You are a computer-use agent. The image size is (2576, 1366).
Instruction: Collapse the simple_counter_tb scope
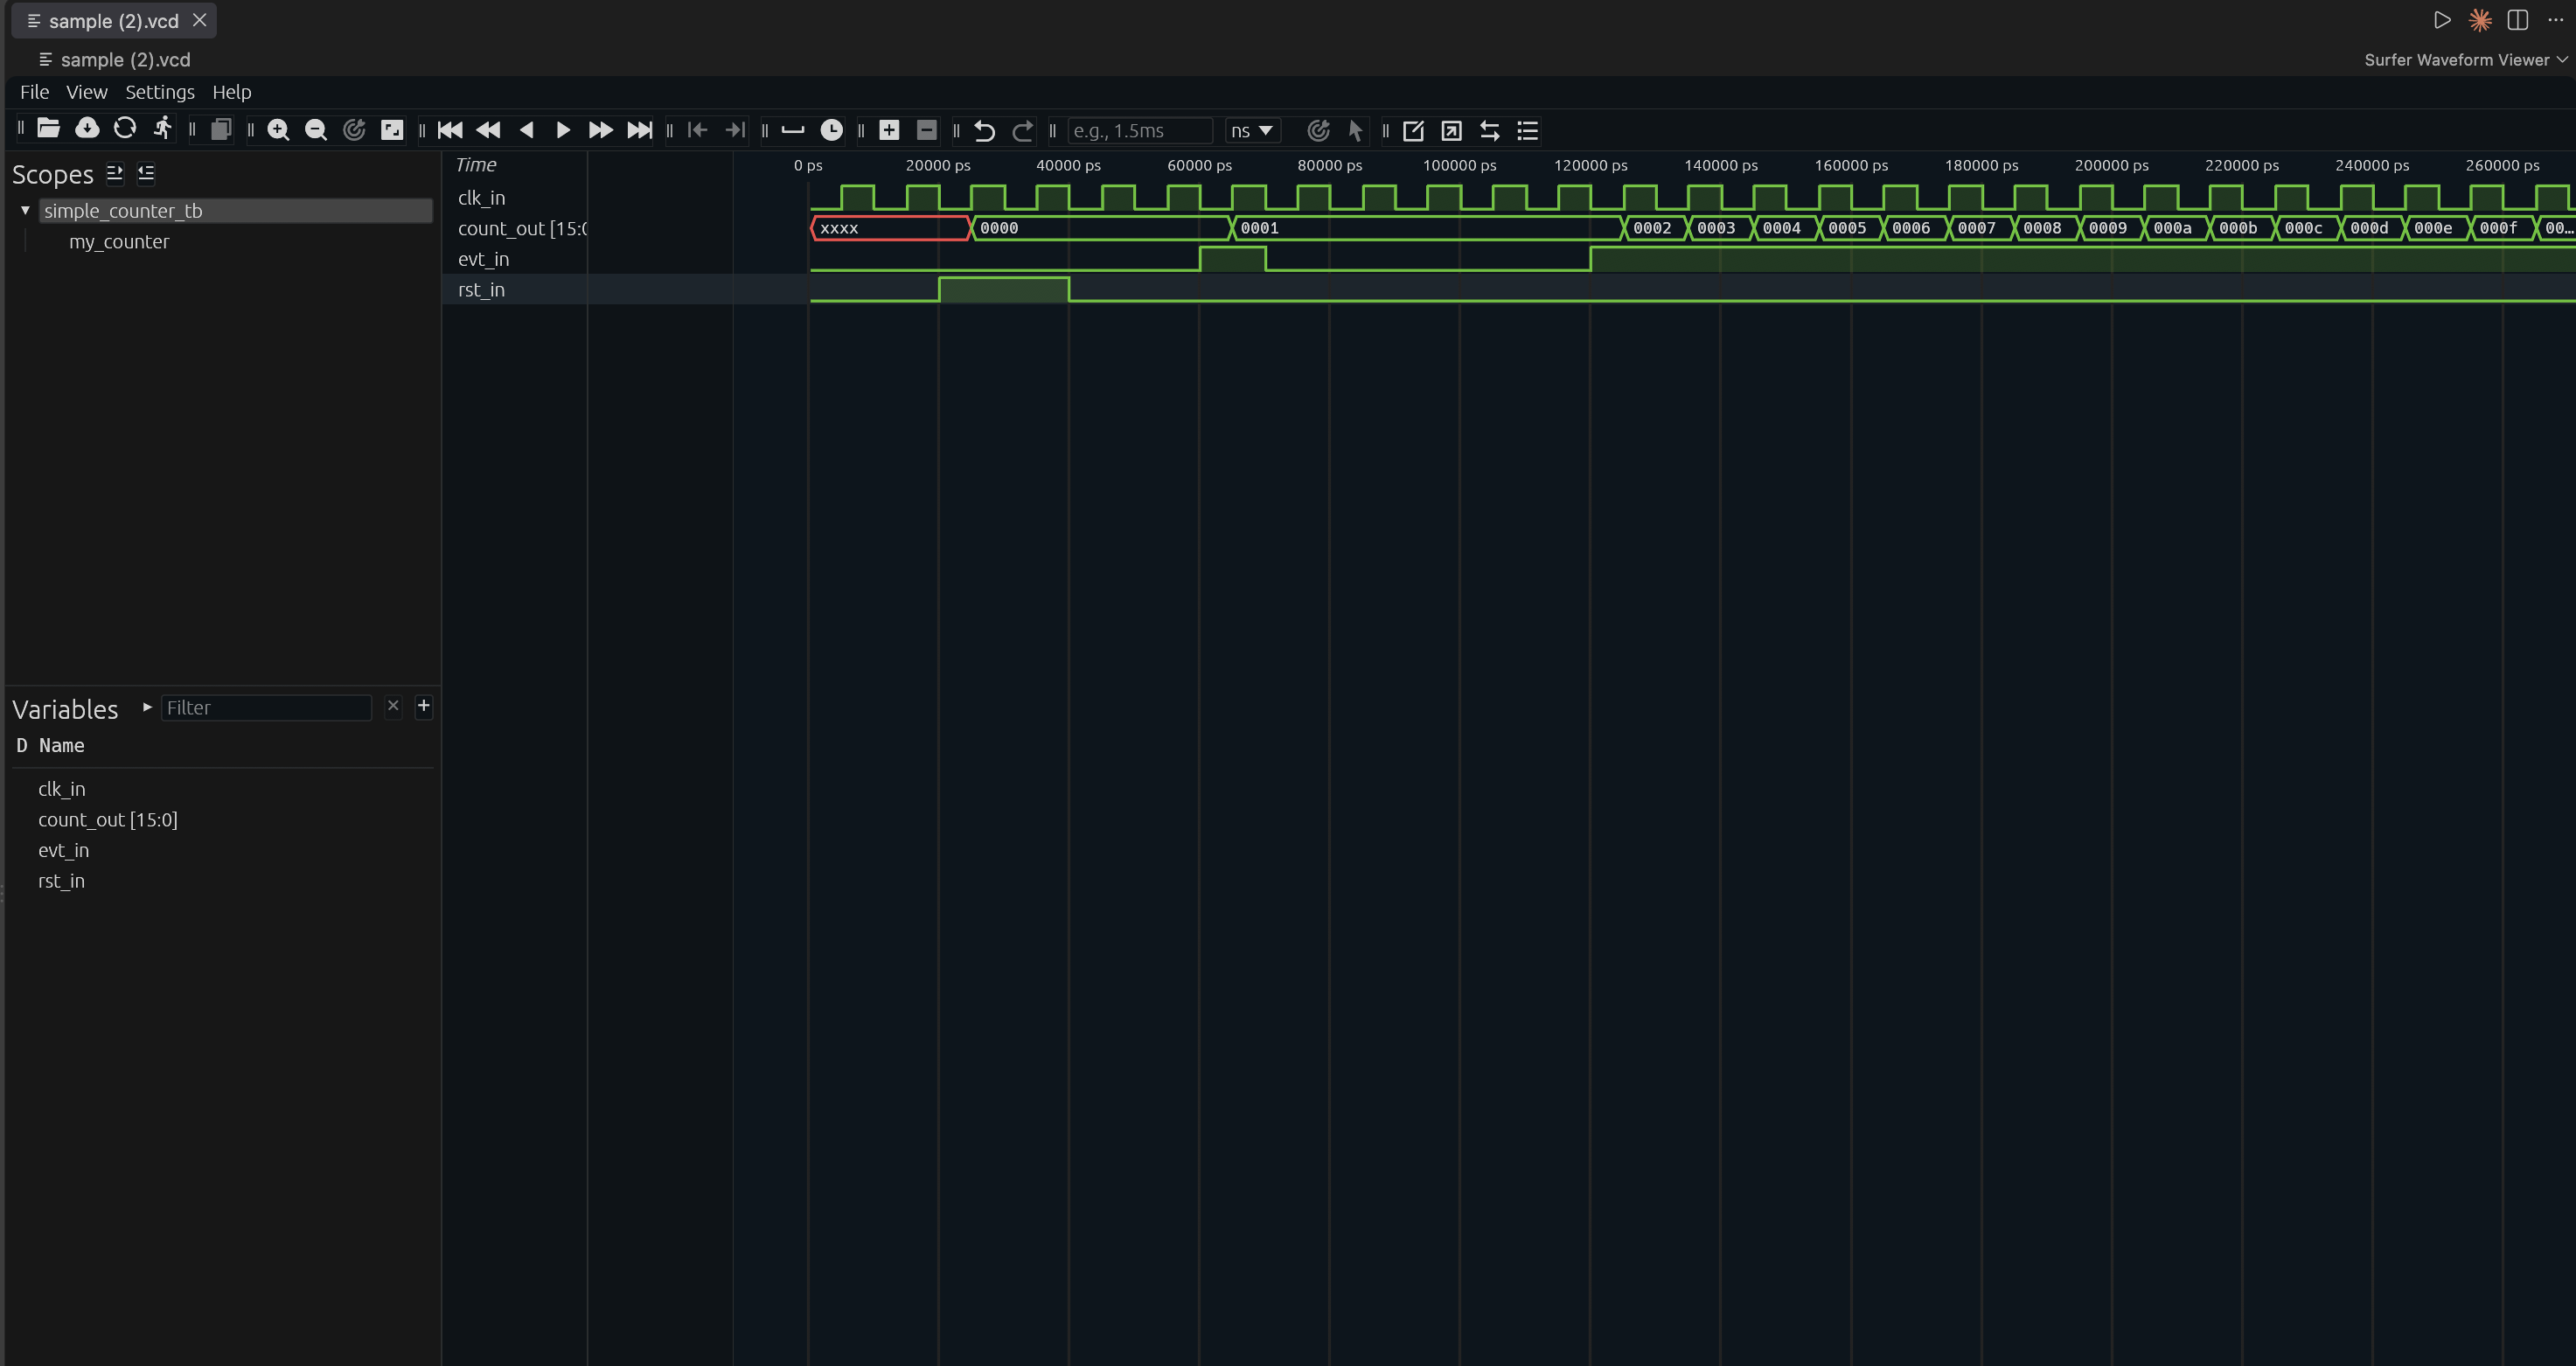25,210
